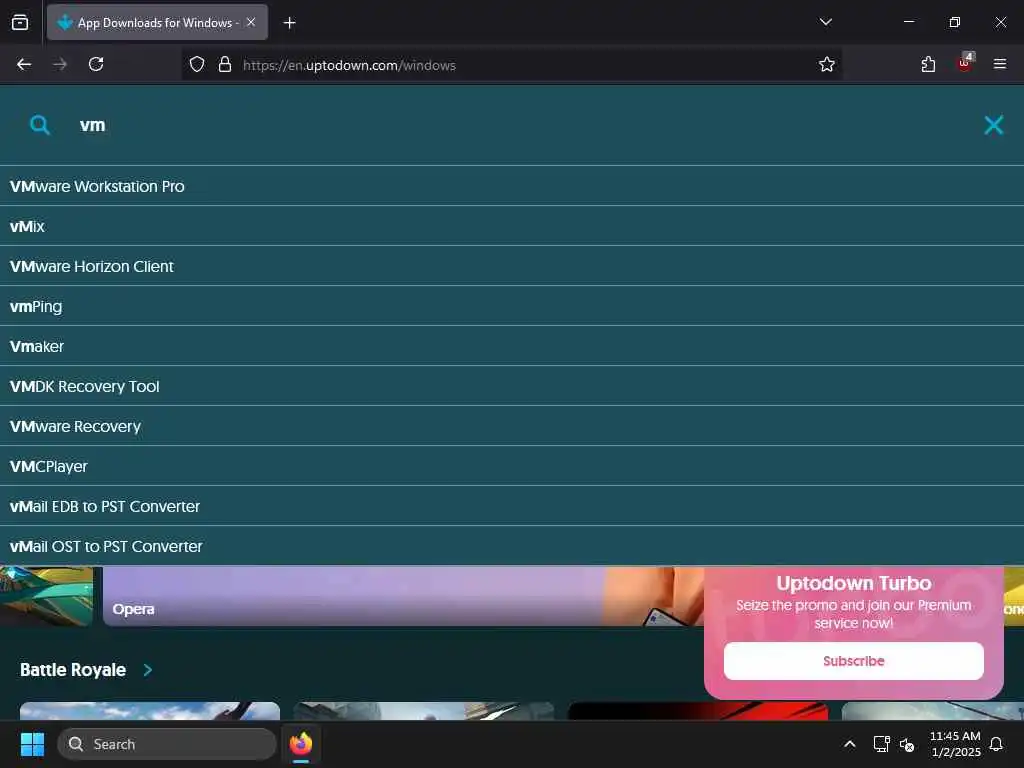Screen dimensions: 1024x768
Task: Reload the current page
Action: click(96, 64)
